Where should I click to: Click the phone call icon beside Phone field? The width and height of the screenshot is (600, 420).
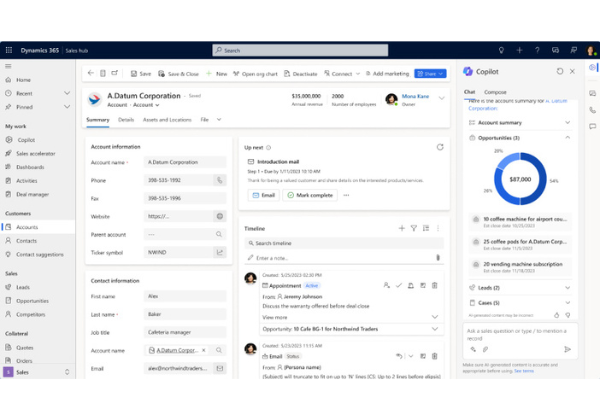click(220, 180)
